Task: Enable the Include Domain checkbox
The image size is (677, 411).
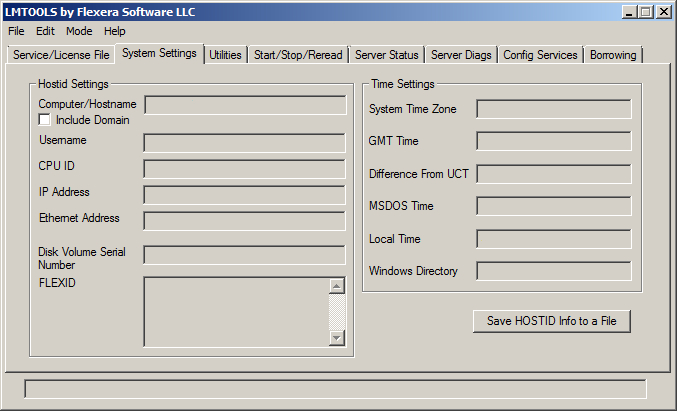Action: (44, 120)
